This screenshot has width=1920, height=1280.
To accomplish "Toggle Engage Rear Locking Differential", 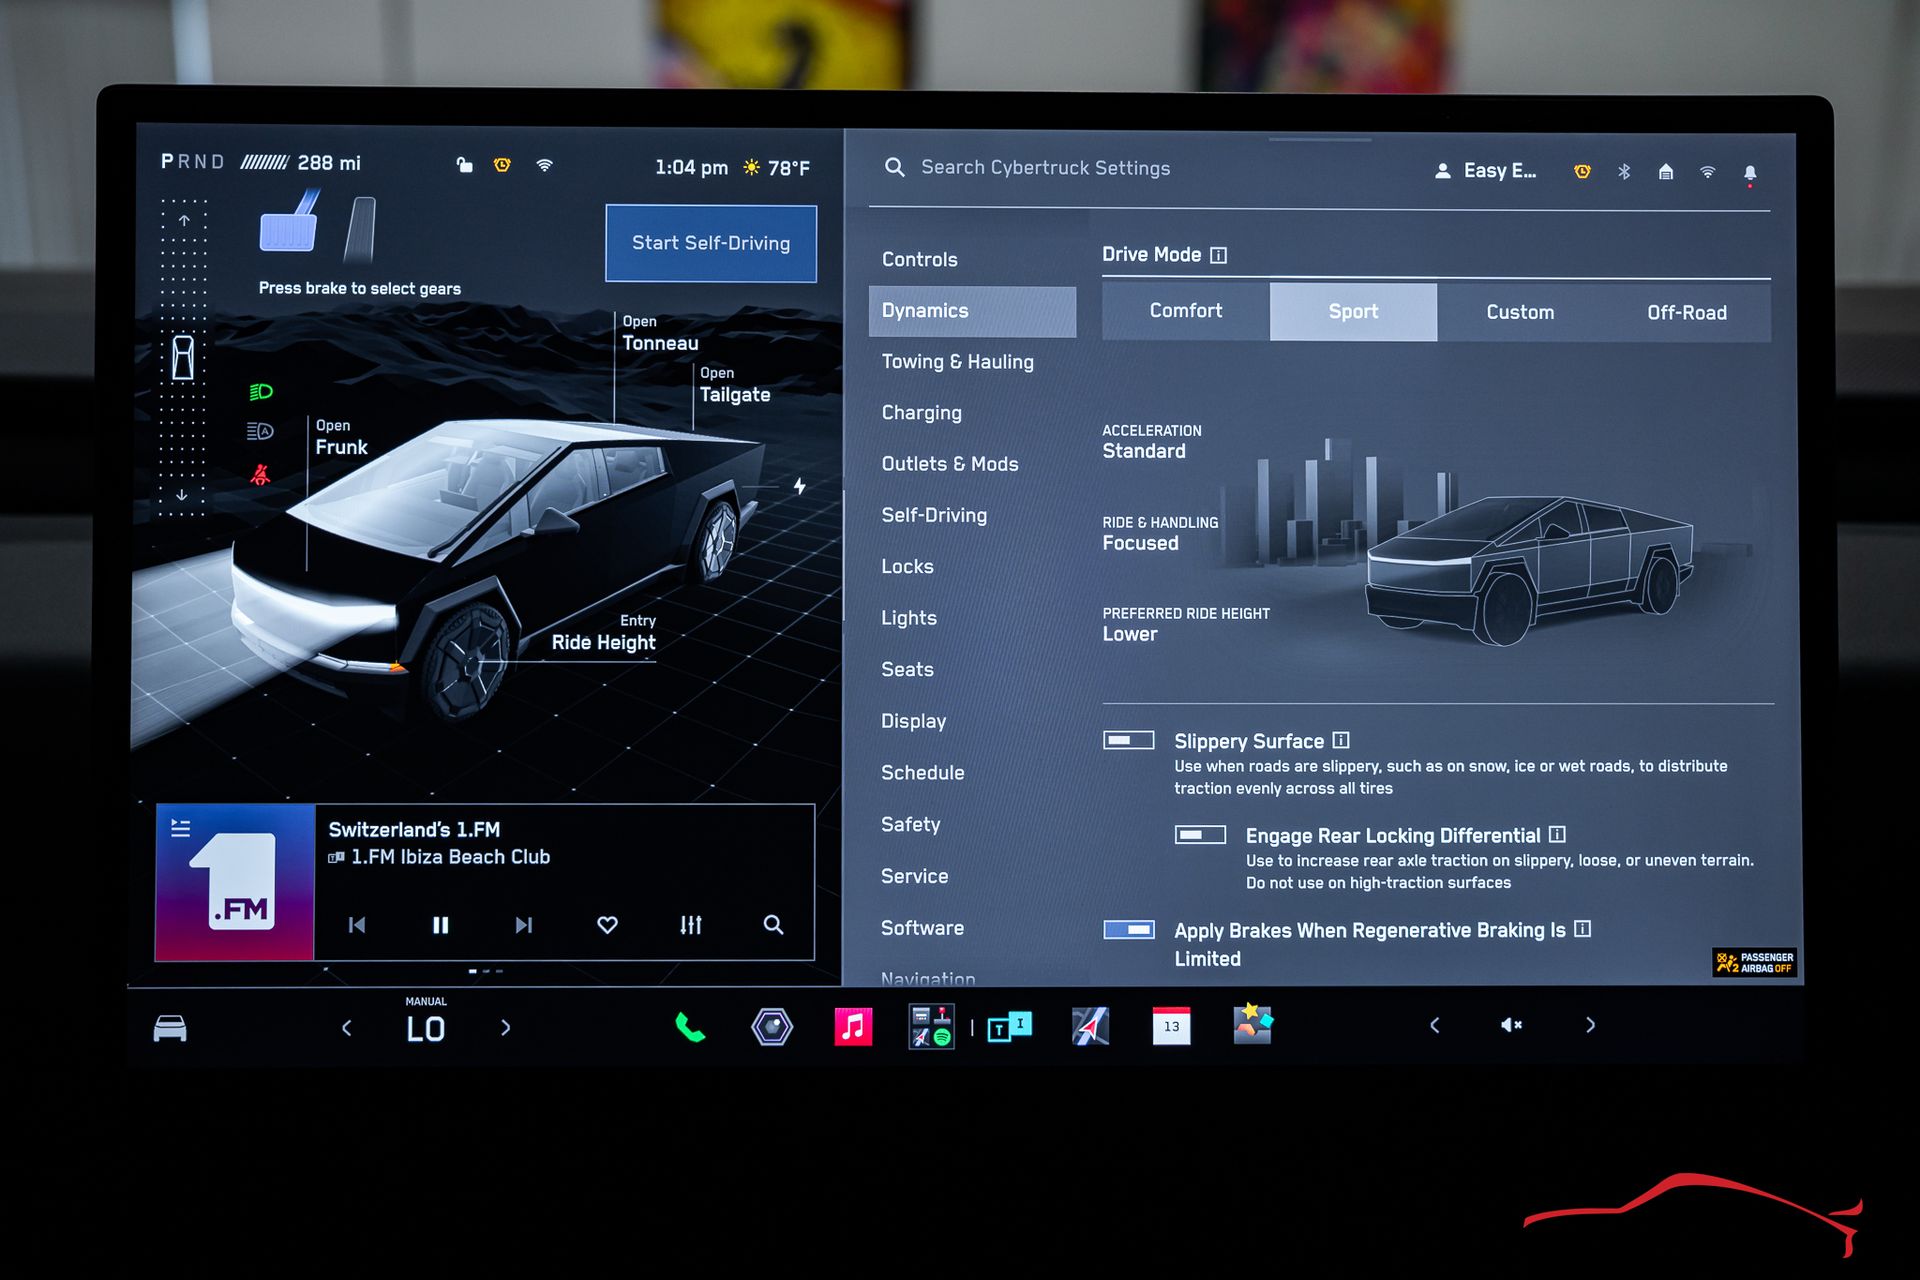I will (1200, 834).
